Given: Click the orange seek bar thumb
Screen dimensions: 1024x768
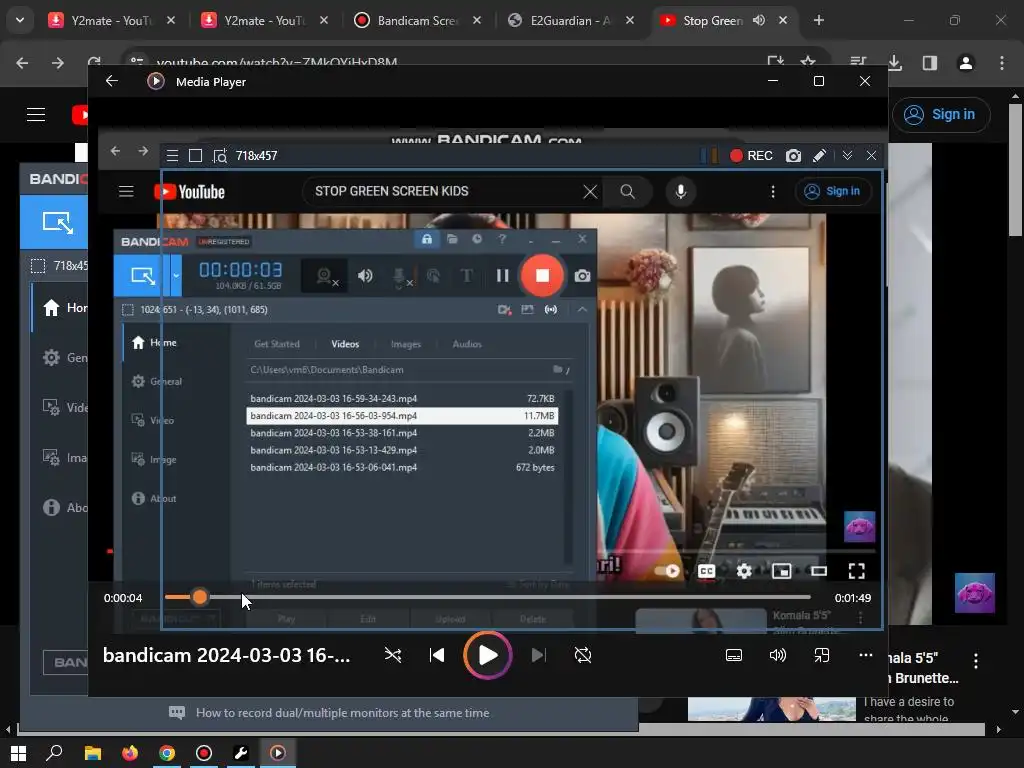Looking at the screenshot, I should pos(200,597).
